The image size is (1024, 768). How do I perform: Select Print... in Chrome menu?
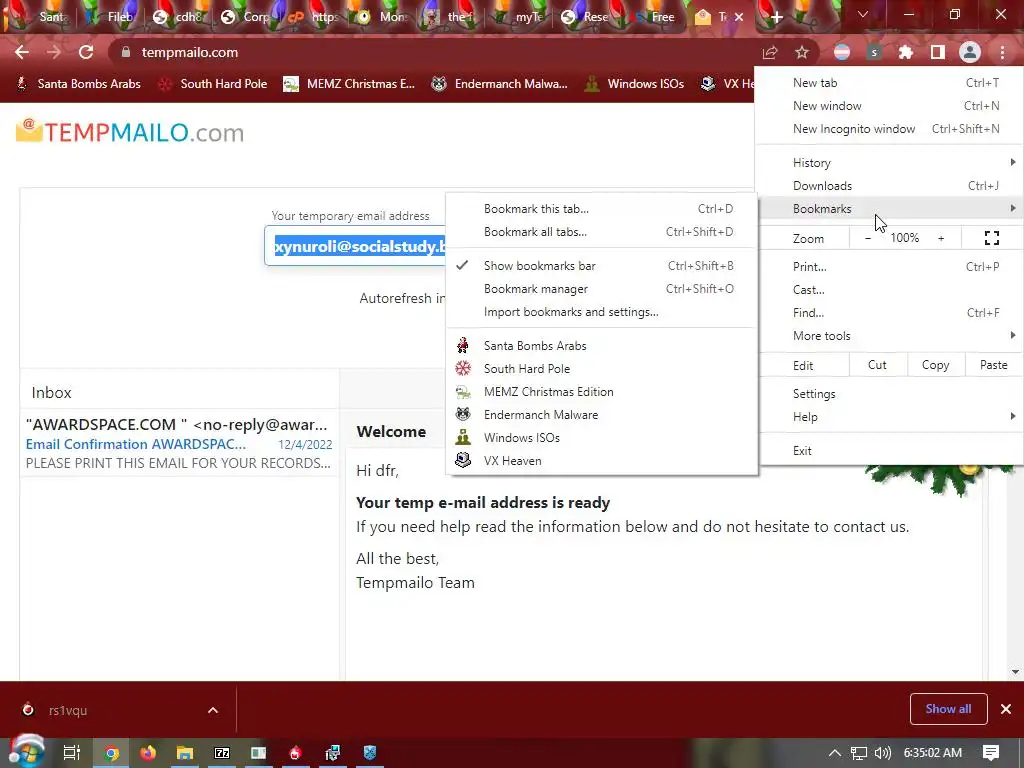pos(889,266)
